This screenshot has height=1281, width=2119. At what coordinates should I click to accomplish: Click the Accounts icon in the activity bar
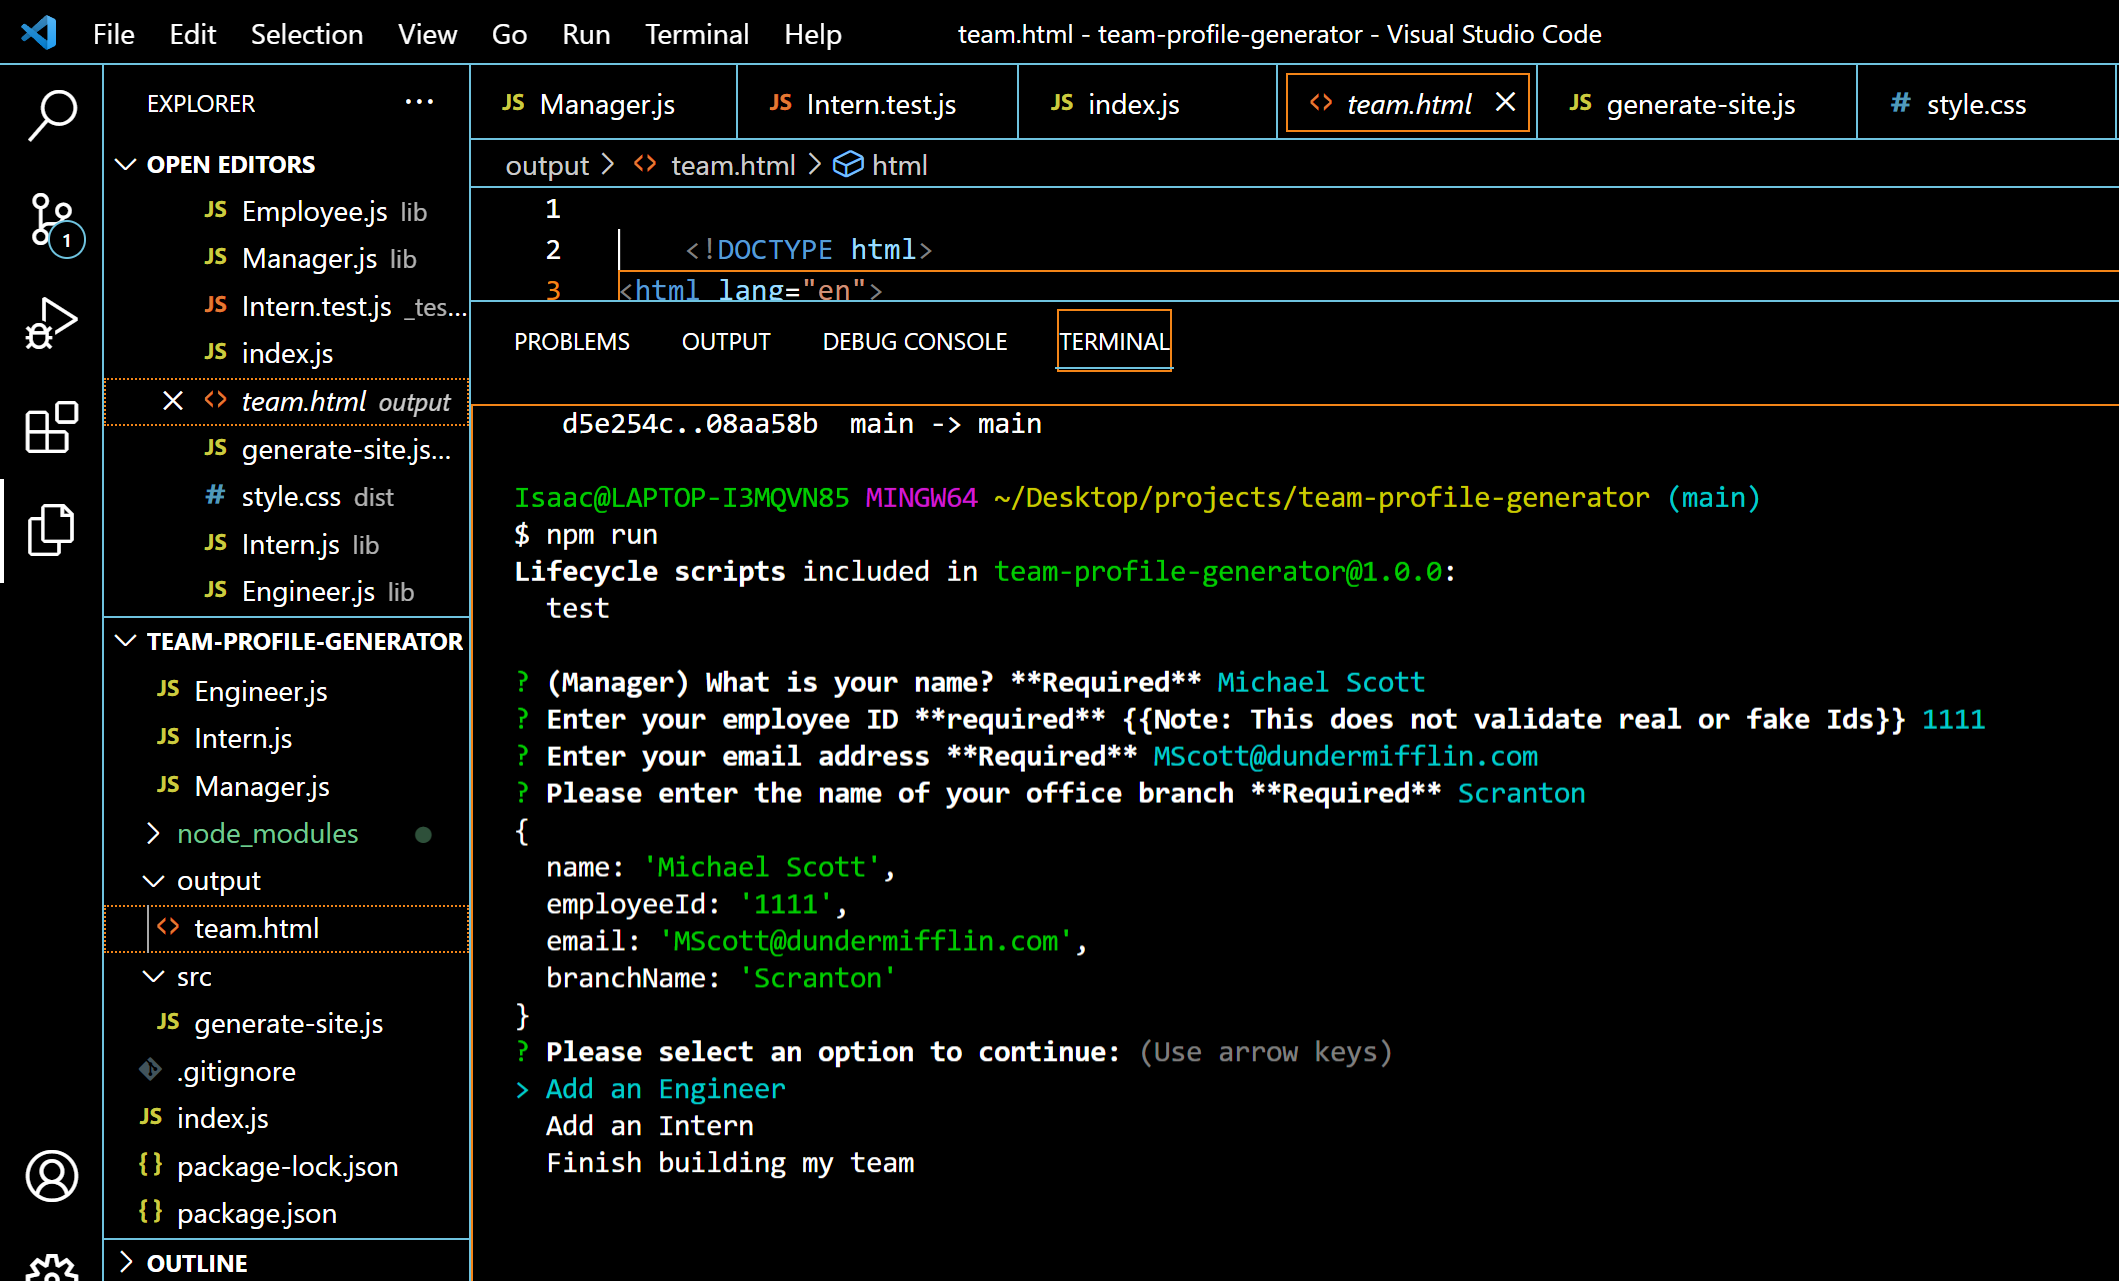coord(51,1177)
